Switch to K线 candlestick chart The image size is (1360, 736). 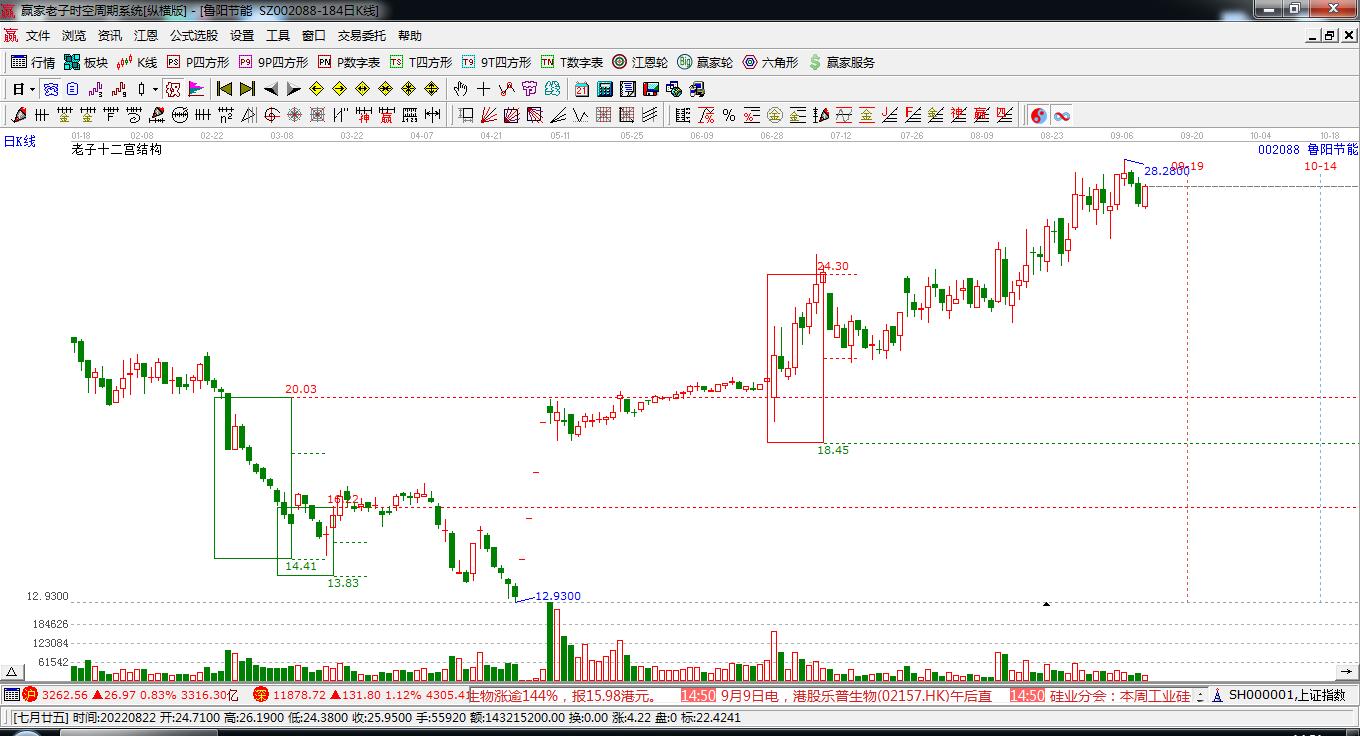[x=137, y=62]
